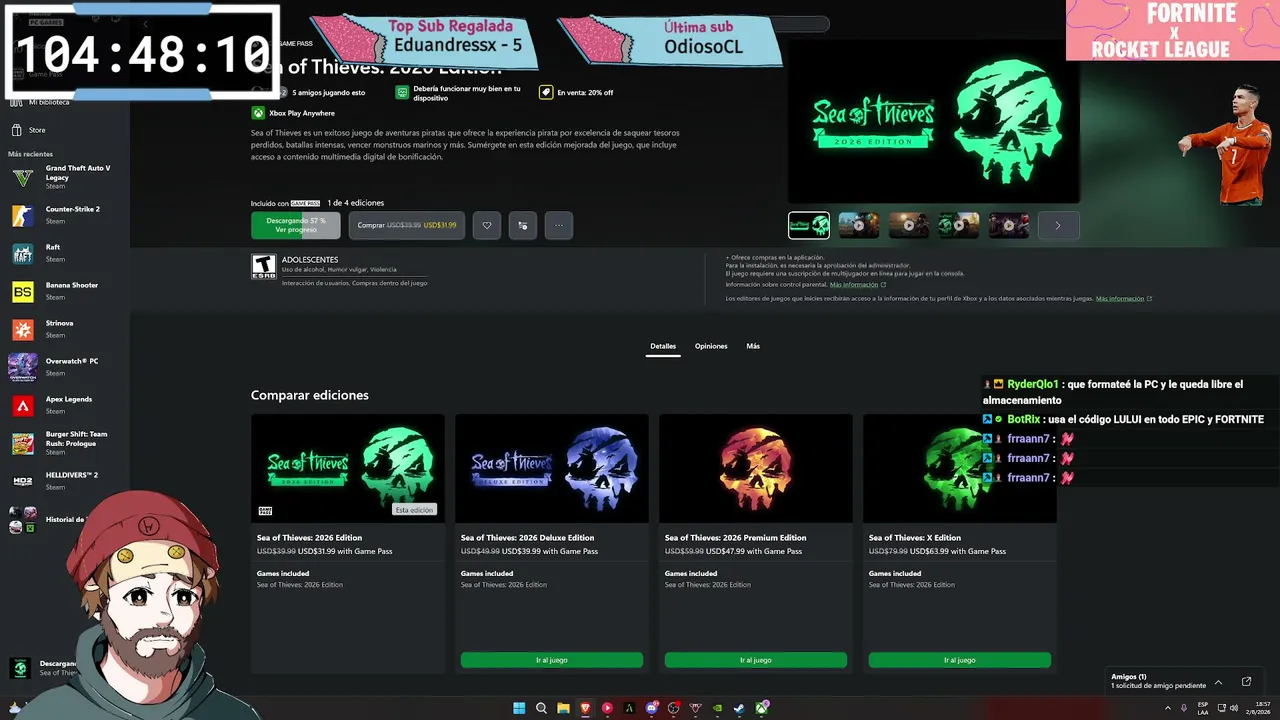Click Comprar for USD$31.99
Screen dimensions: 1280x720
[407, 225]
